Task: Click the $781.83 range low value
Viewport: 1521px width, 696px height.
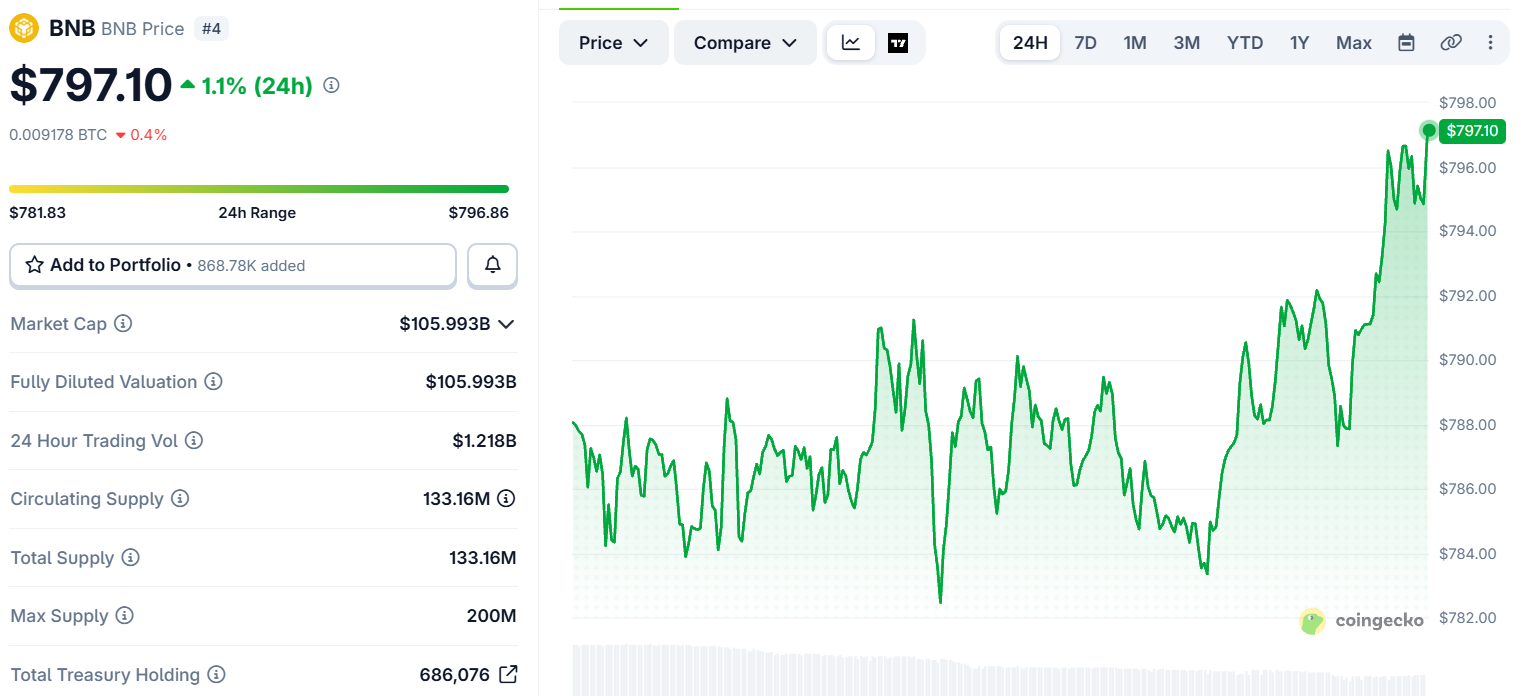Action: coord(37,213)
